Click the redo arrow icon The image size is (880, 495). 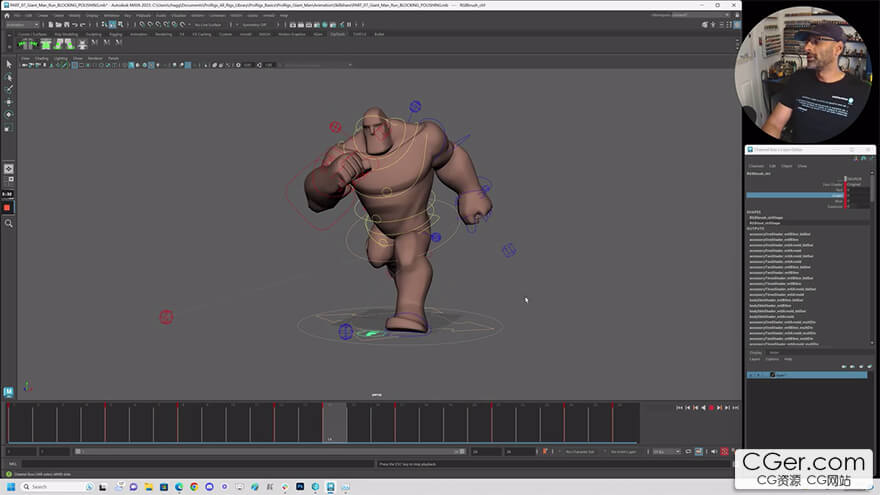point(83,25)
